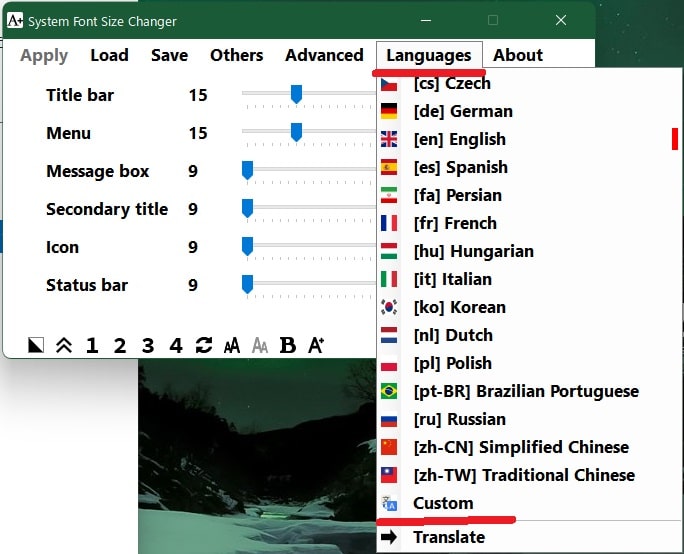684x554 pixels.
Task: Open the Save menu
Action: [x=169, y=55]
